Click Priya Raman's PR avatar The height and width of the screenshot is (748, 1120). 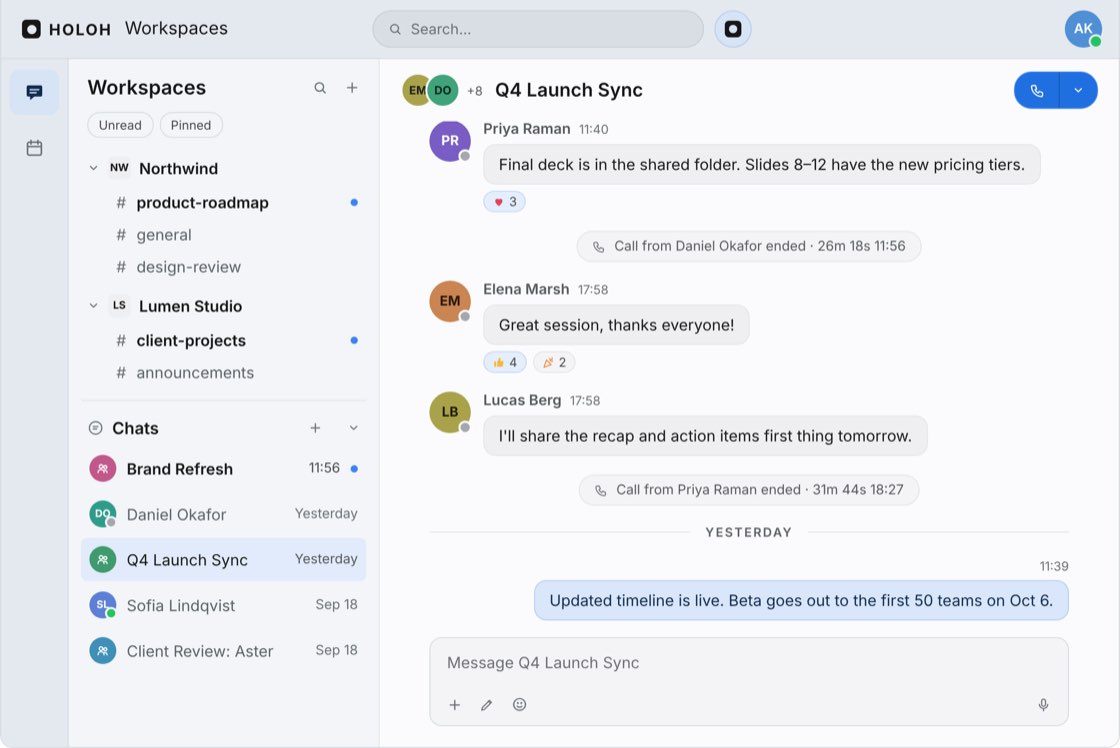450,141
